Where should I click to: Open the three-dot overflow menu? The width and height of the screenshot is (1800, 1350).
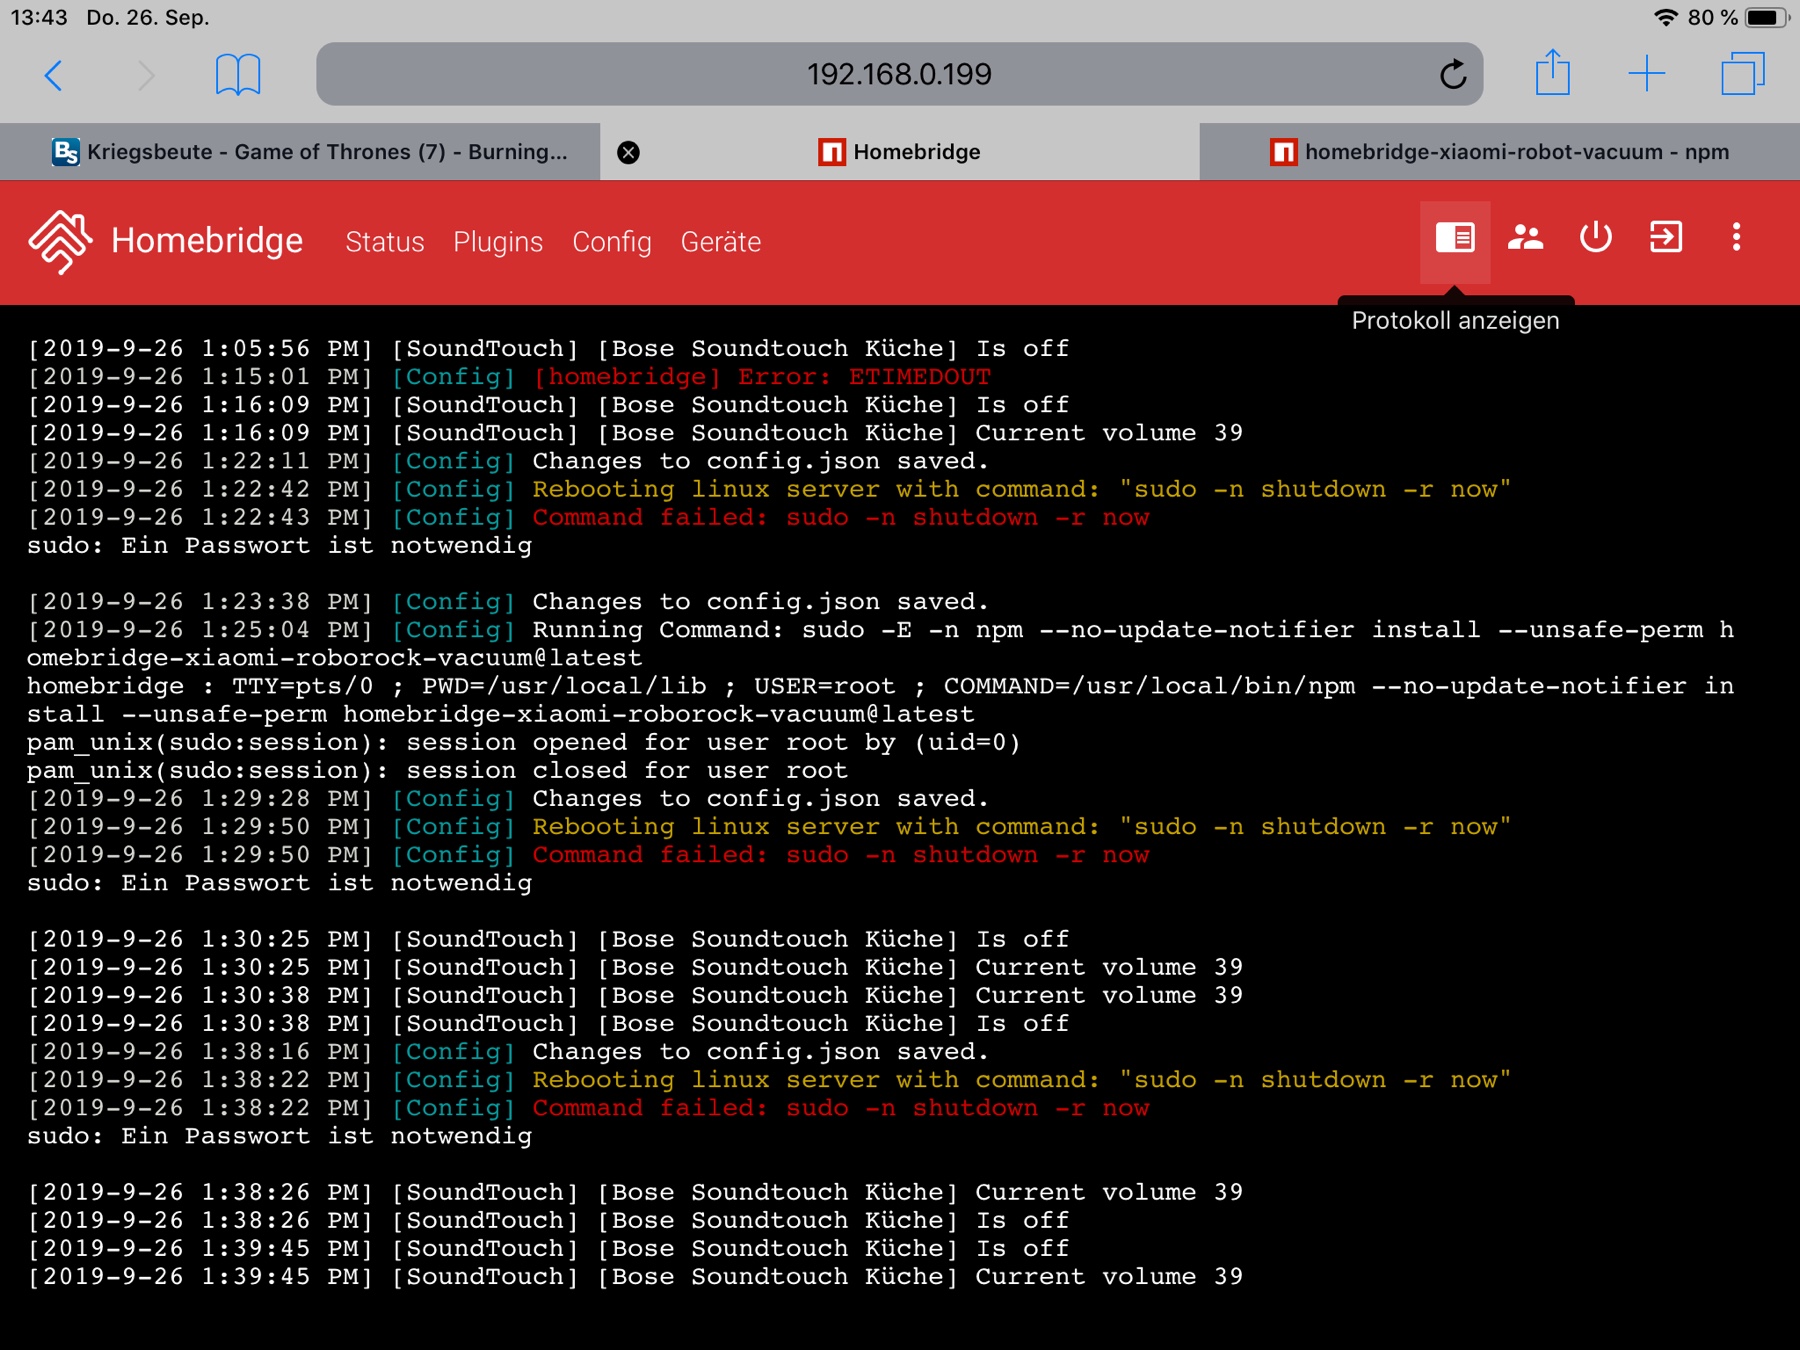[x=1736, y=238]
